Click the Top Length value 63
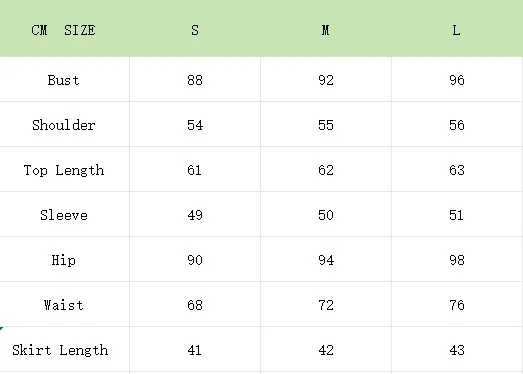The image size is (523, 374). click(457, 169)
